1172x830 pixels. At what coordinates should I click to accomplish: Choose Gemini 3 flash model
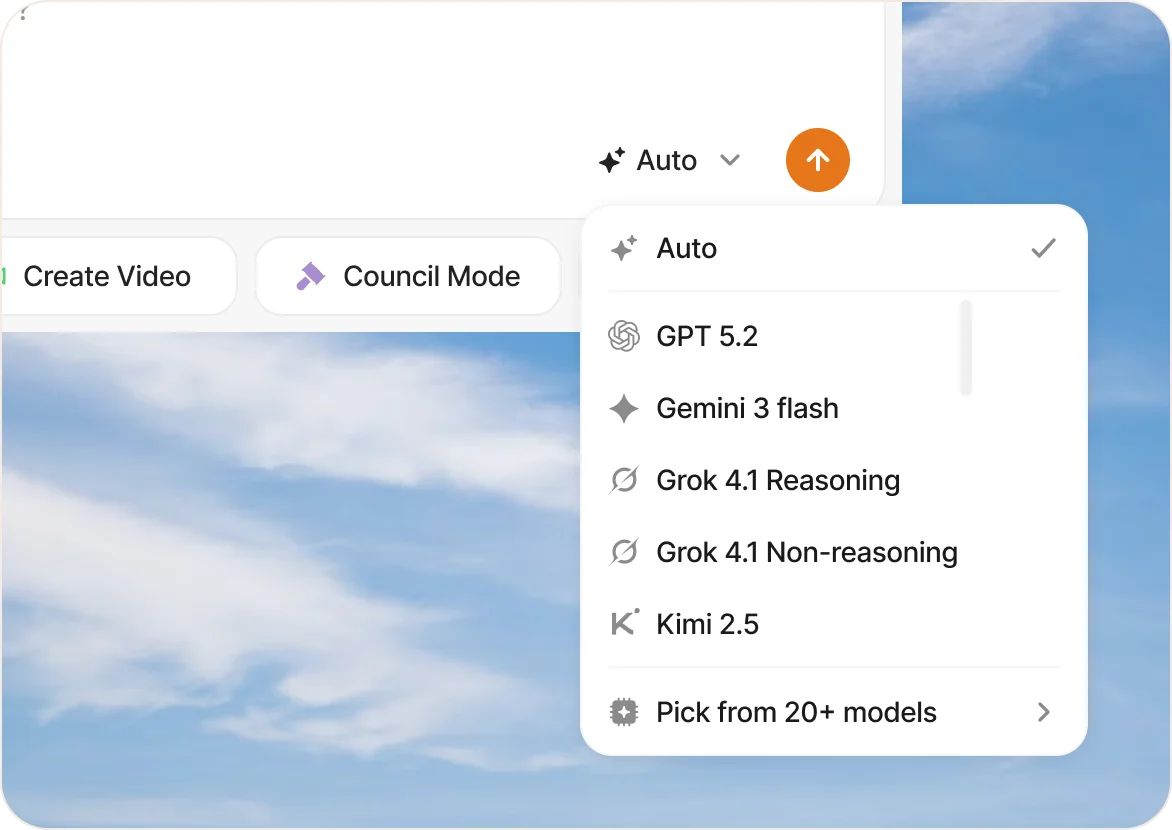click(747, 408)
